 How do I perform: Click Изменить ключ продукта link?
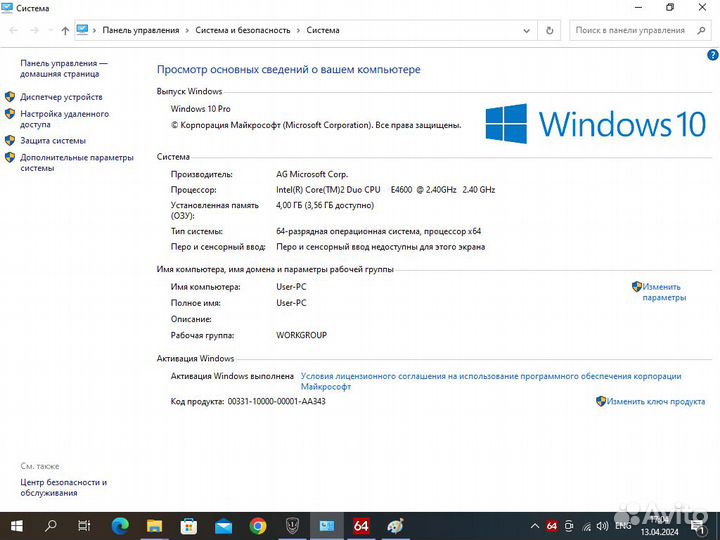(656, 401)
